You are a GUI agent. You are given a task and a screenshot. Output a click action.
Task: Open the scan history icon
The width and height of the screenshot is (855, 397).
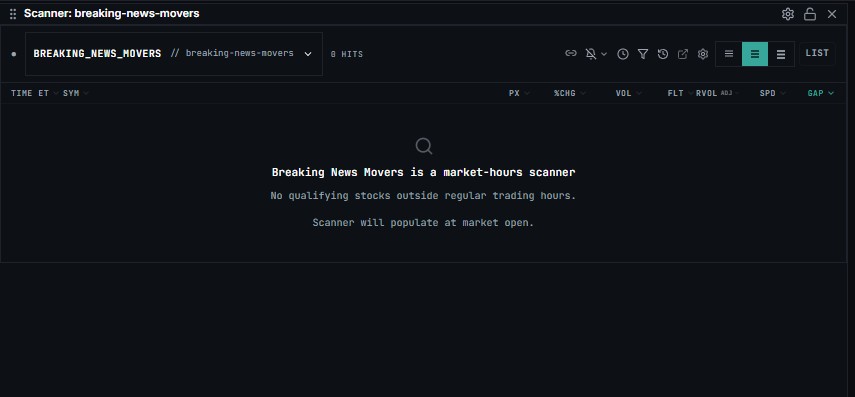663,53
